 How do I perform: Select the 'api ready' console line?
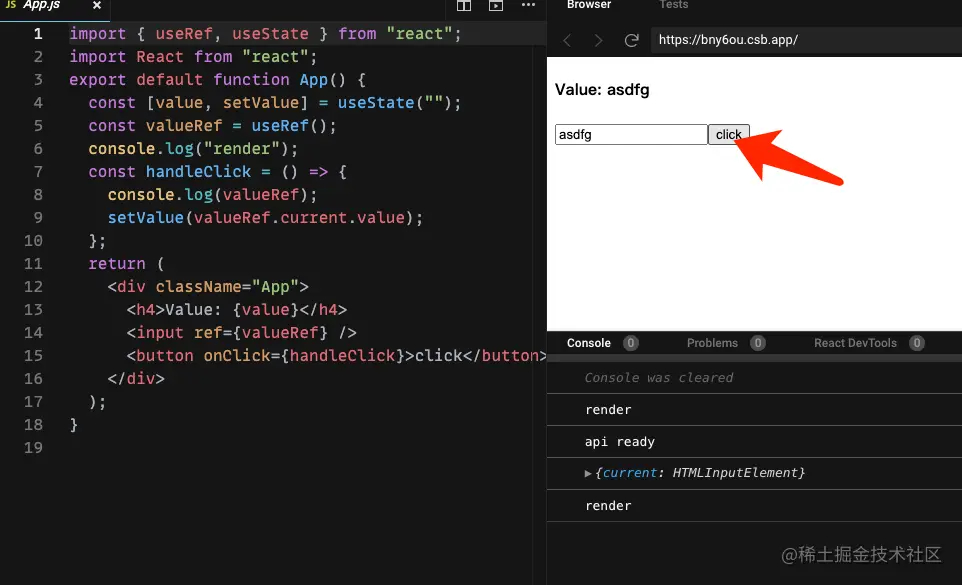[620, 442]
